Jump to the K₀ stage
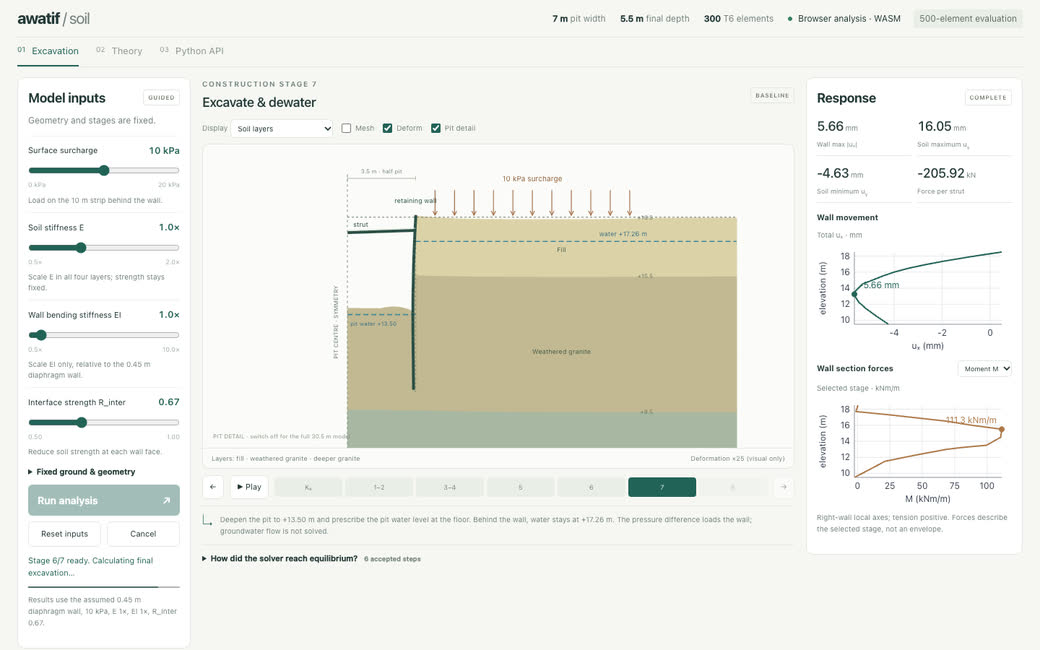This screenshot has width=1040, height=650. (308, 487)
